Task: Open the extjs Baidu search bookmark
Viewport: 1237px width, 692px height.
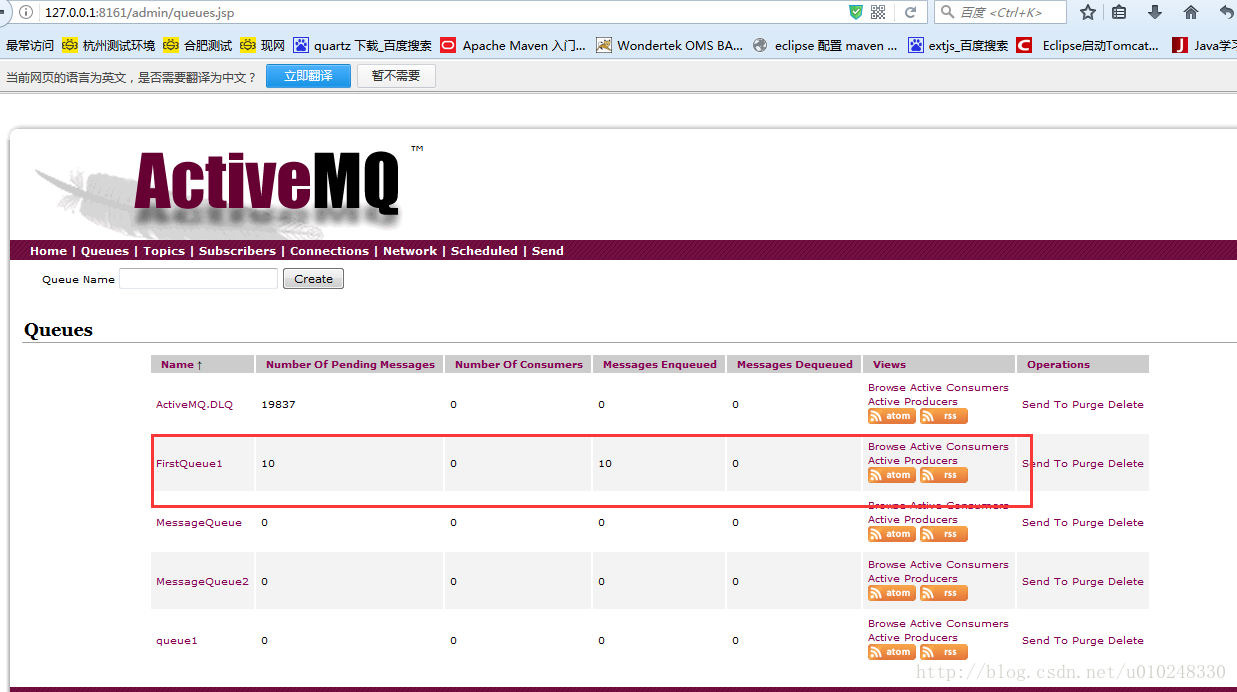Action: click(958, 45)
